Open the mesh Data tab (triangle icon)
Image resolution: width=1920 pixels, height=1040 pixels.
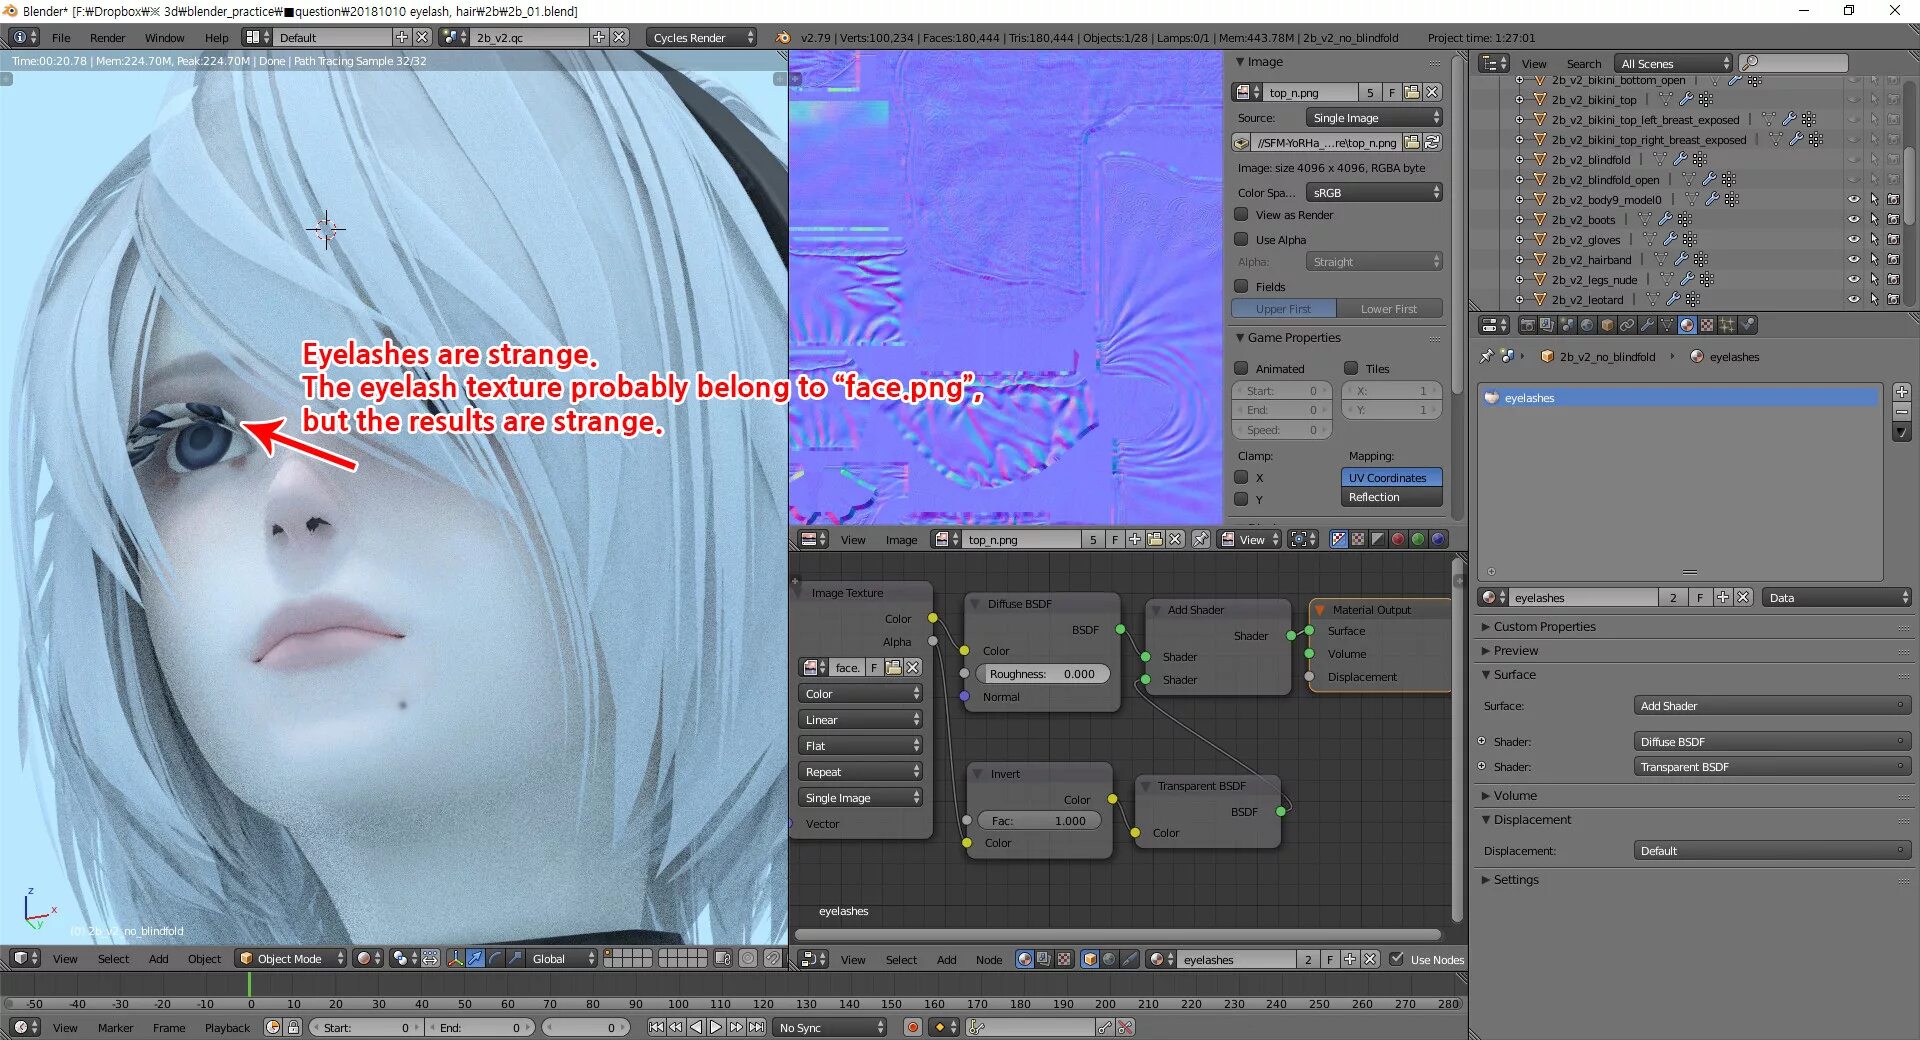point(1667,325)
